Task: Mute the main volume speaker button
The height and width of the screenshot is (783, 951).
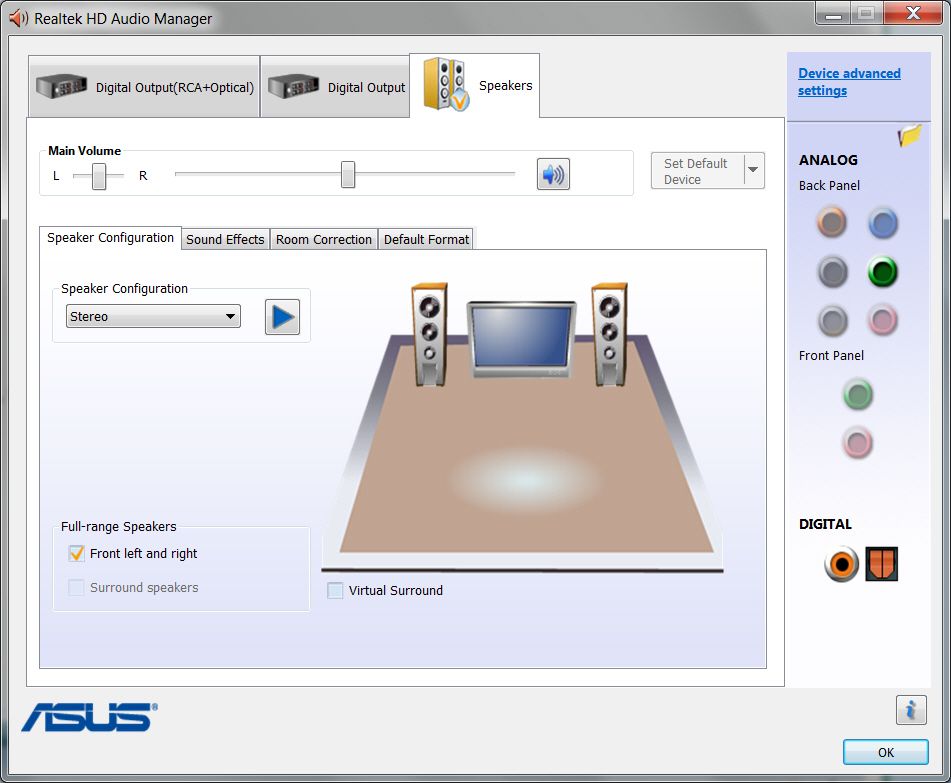Action: (552, 174)
